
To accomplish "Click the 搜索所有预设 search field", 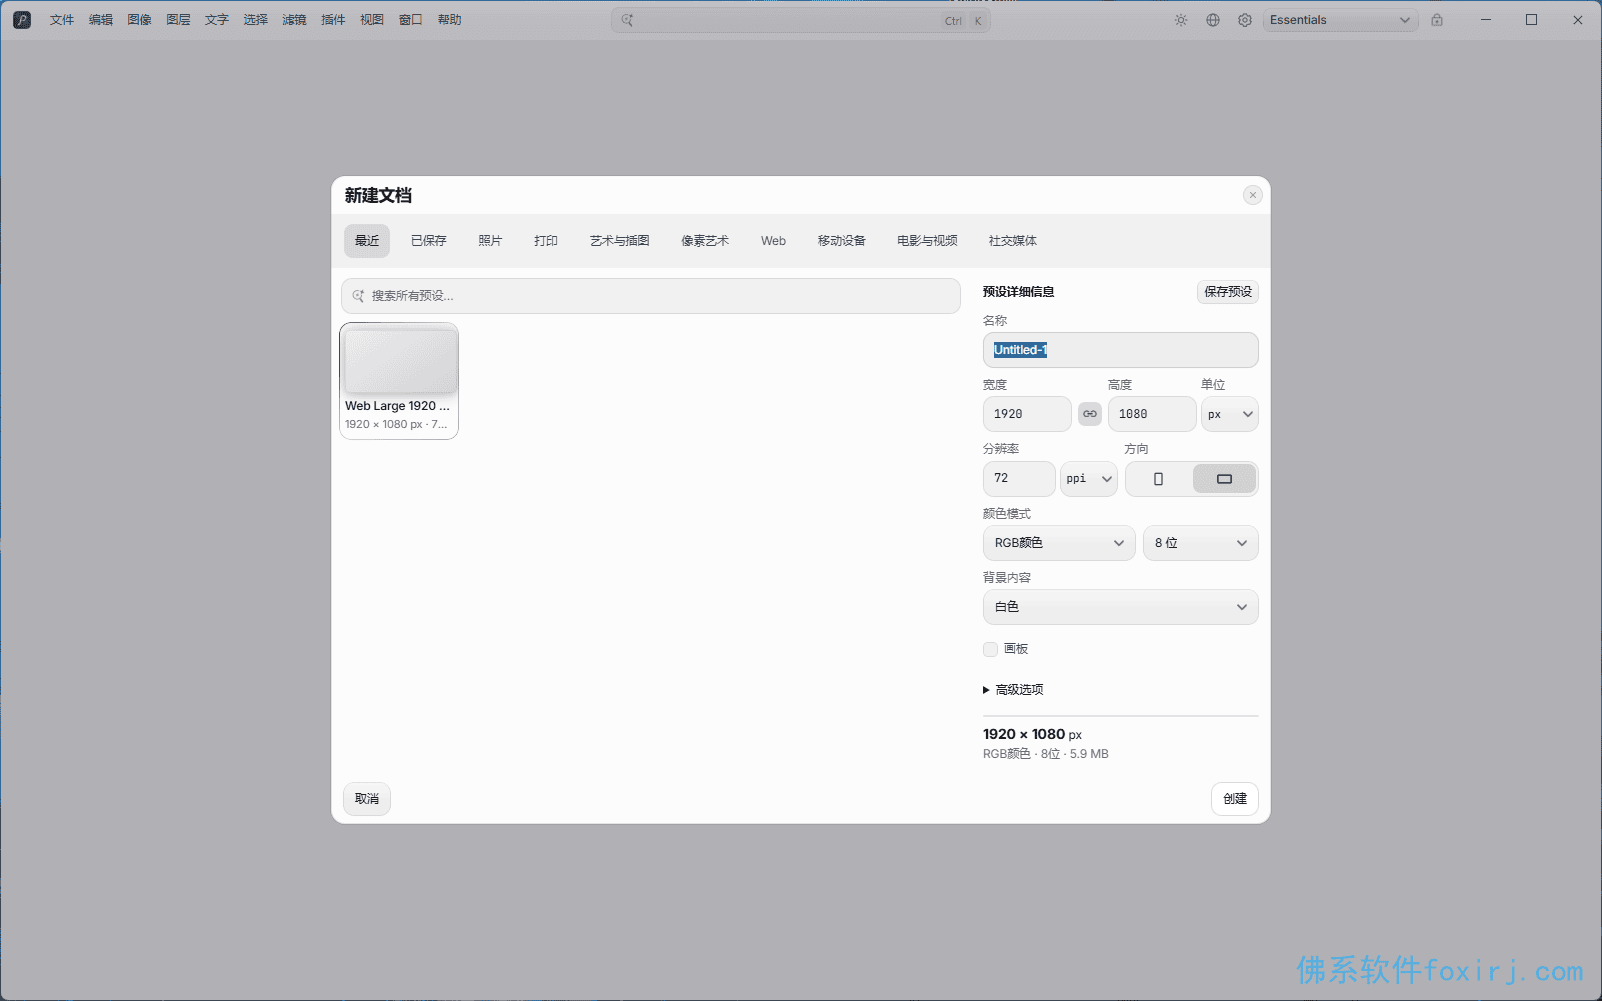I will point(651,296).
